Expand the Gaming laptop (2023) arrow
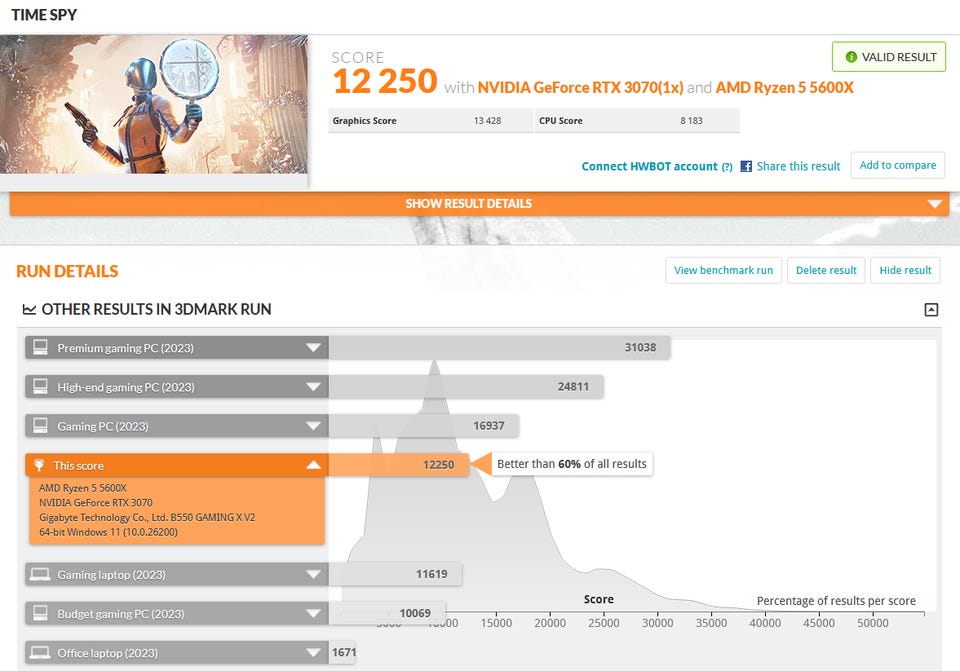Viewport: 960px width, 671px height. [313, 574]
